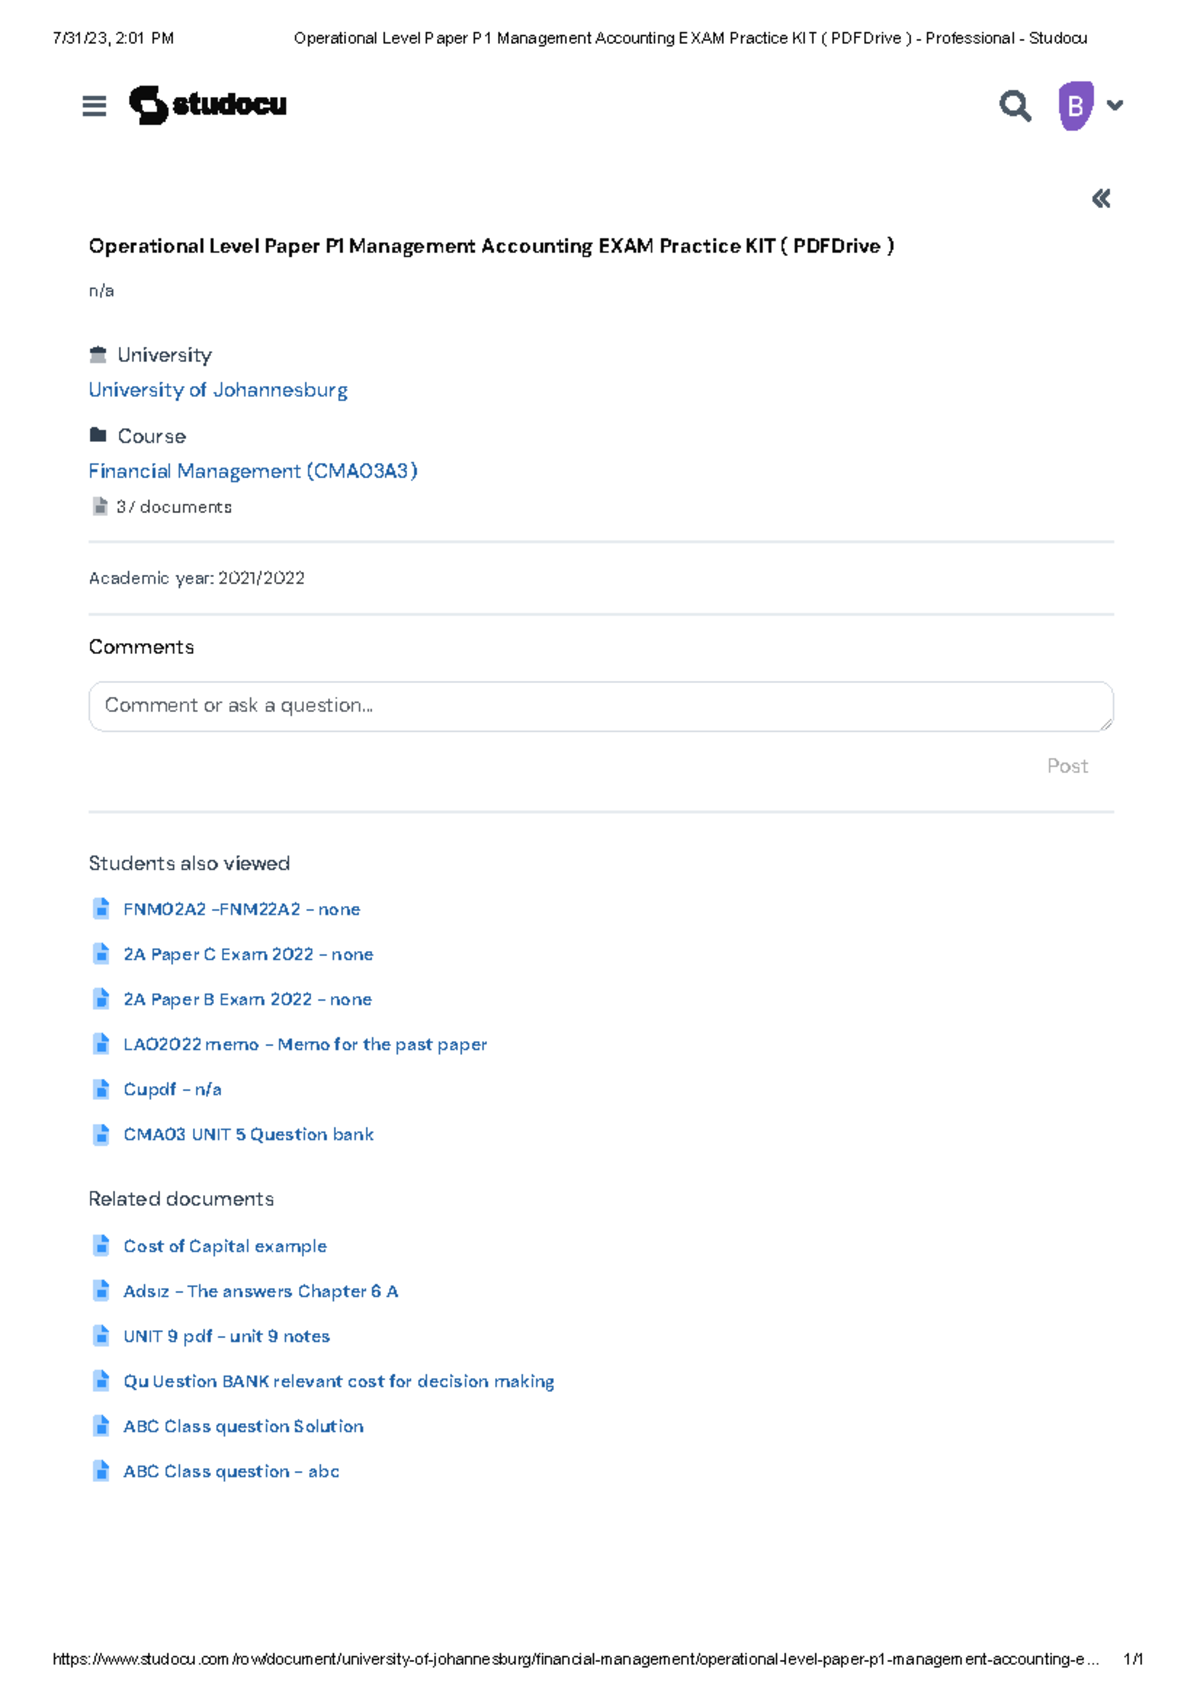Click document icon beside FNM02A2 entry
Viewport: 1200px width, 1698px height.
point(101,909)
